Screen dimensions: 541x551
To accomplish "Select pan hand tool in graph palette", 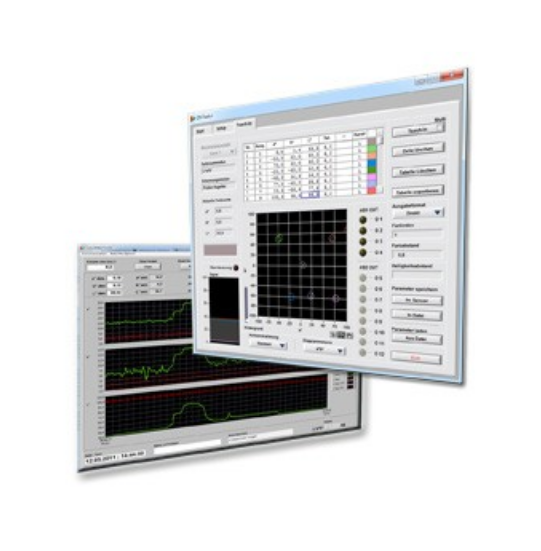I will point(349,335).
